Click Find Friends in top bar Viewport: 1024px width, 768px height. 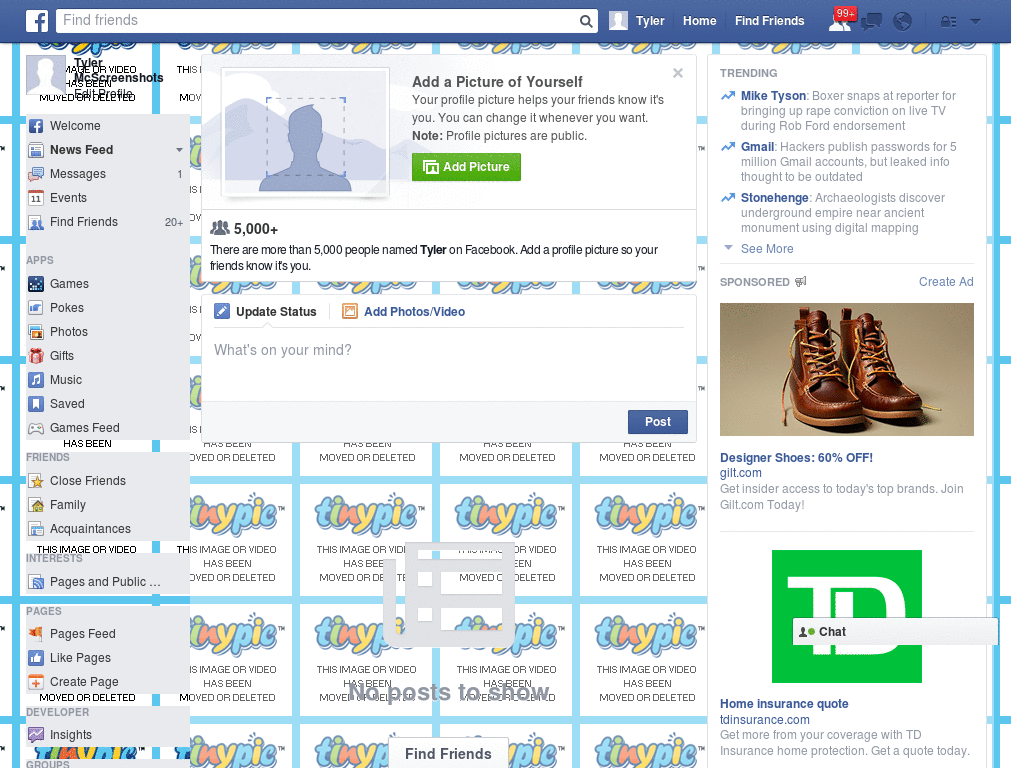[769, 21]
